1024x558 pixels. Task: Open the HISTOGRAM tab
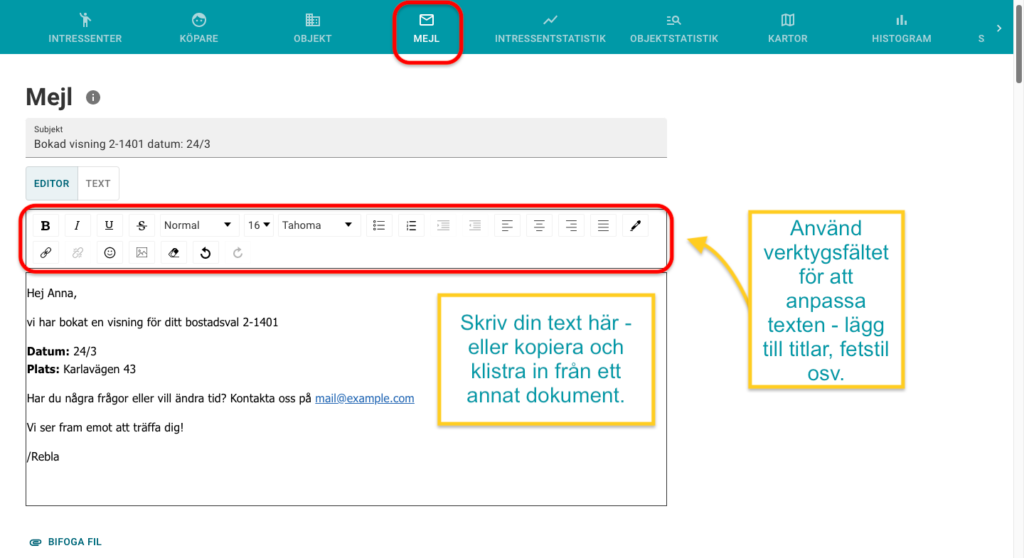pos(901,27)
